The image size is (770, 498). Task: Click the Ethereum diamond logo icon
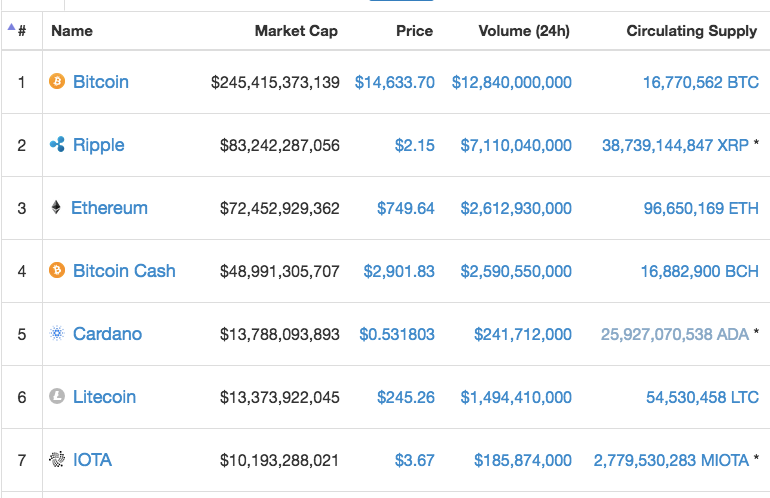[56, 207]
